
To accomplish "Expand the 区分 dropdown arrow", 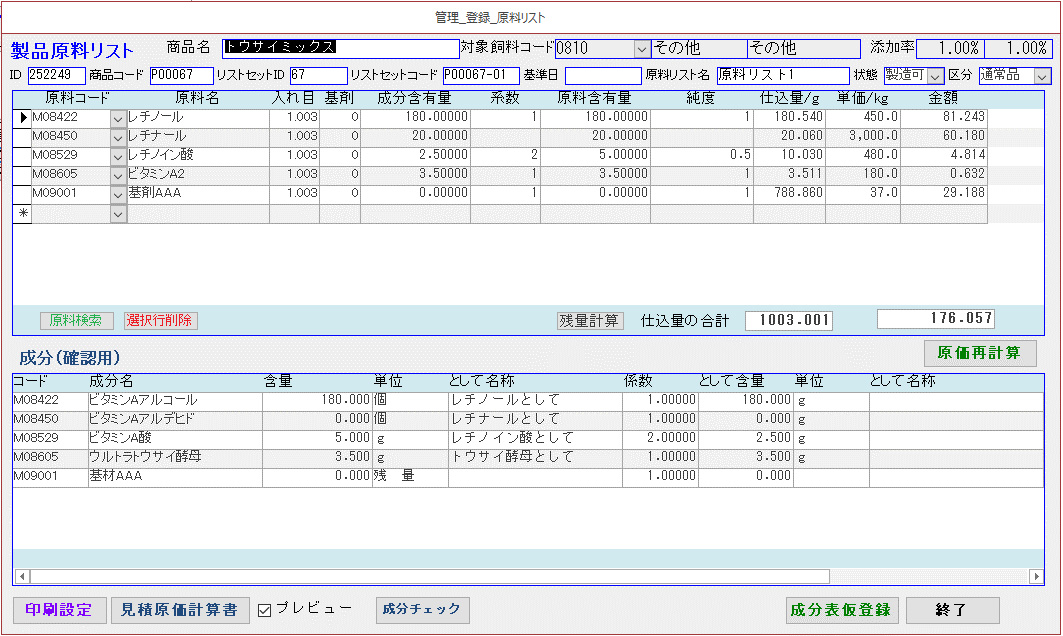I will click(x=1042, y=76).
